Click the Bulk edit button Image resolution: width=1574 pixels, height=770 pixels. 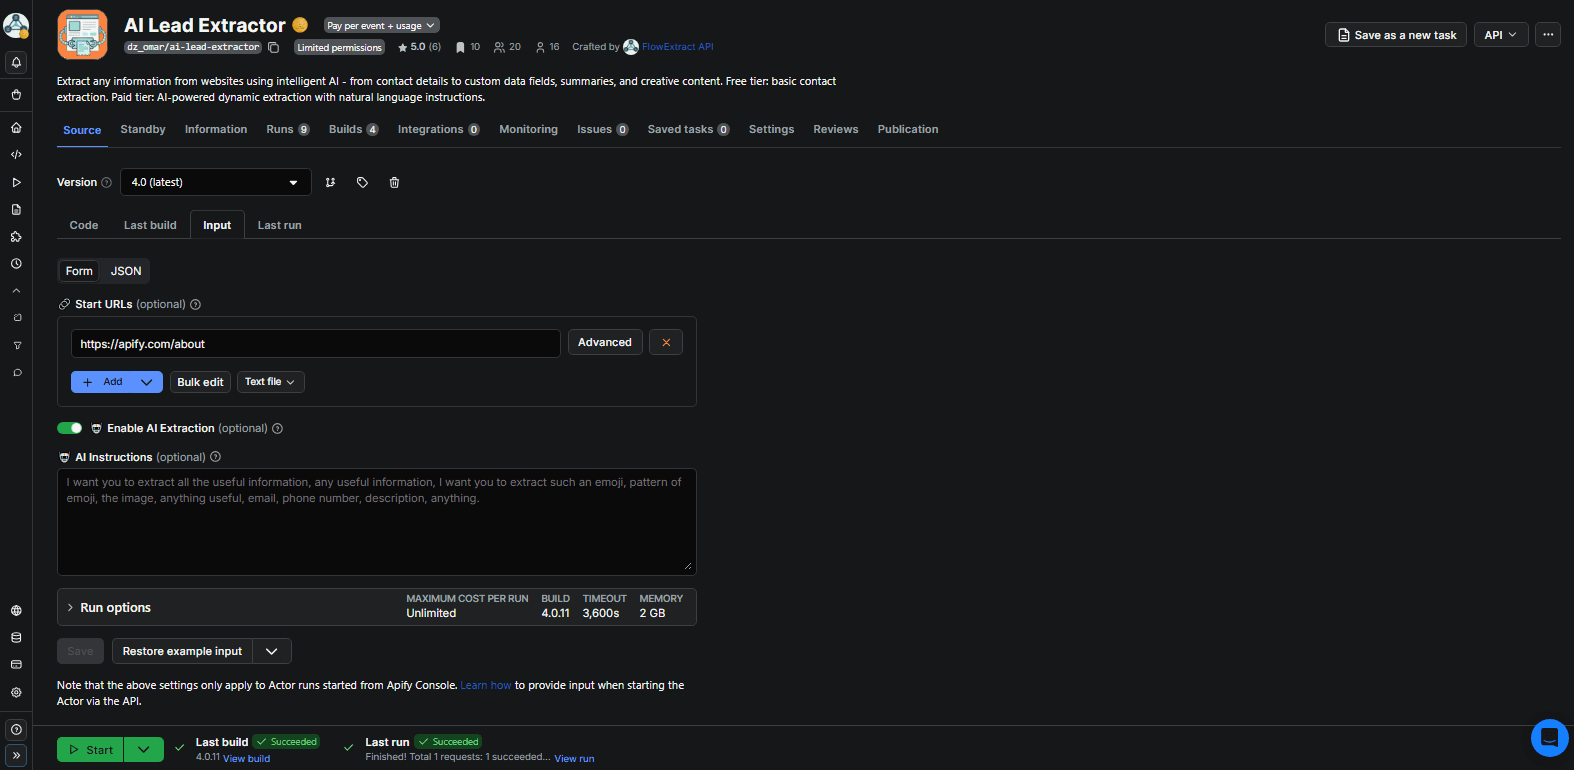coord(200,382)
